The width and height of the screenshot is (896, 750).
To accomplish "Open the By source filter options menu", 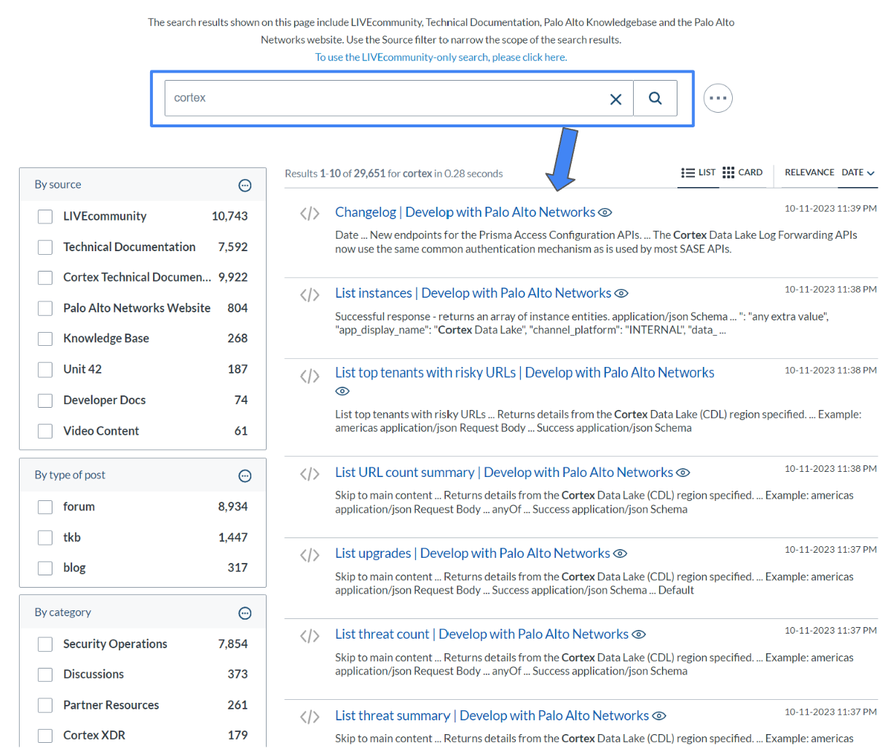I will pos(245,185).
